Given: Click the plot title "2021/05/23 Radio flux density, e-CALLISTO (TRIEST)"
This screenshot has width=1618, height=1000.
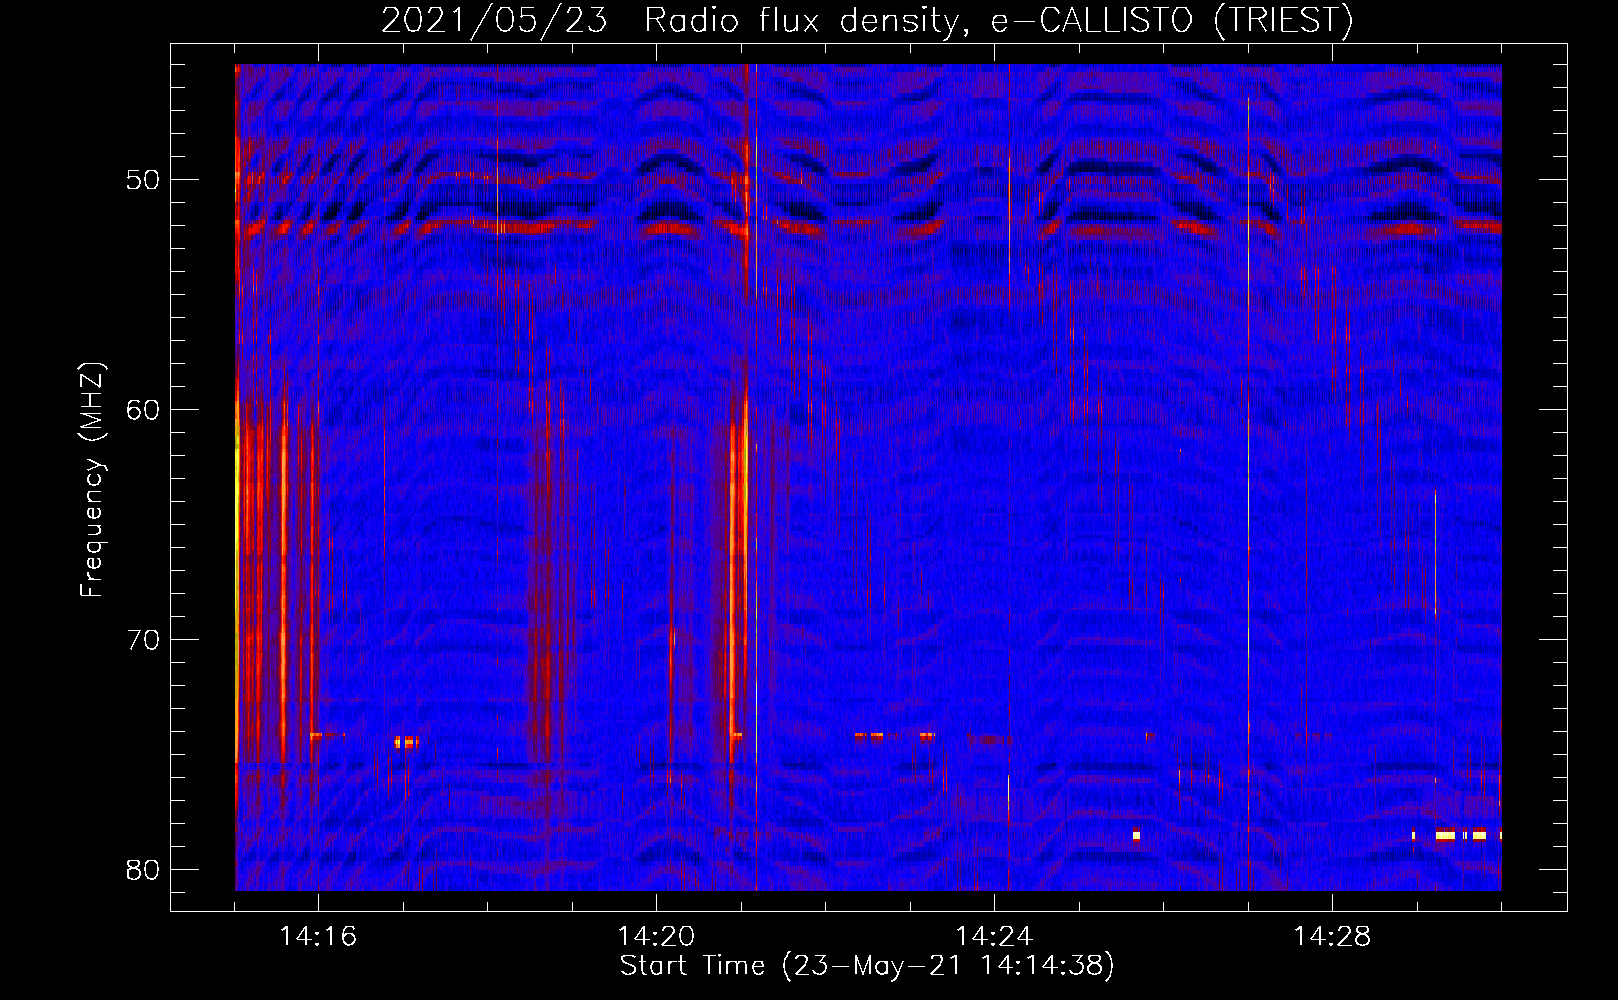Looking at the screenshot, I should 867,20.
